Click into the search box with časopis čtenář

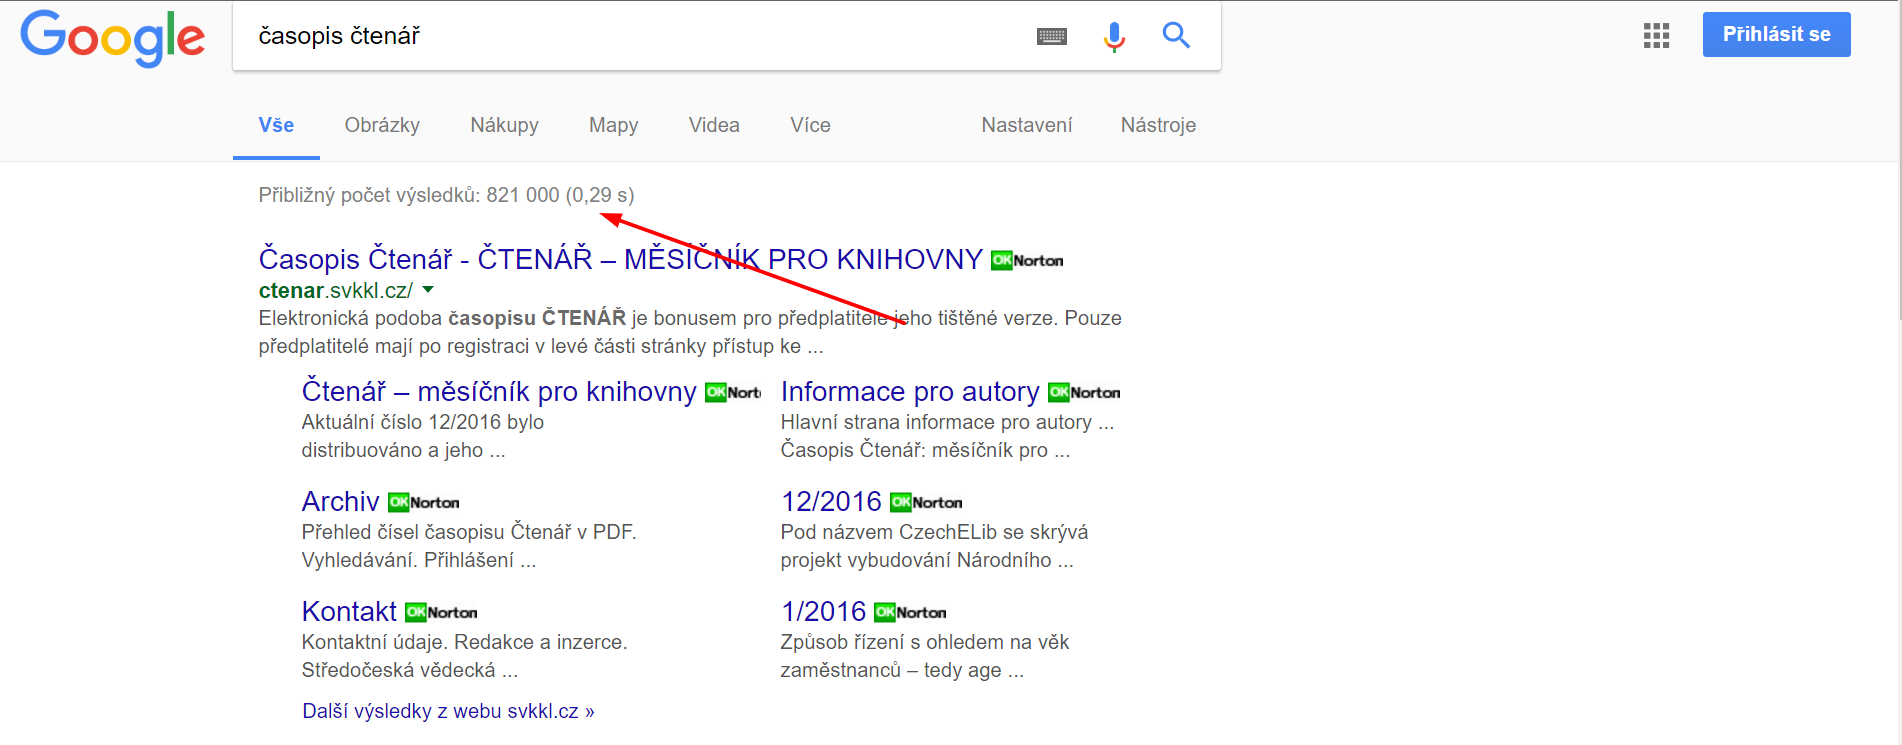coord(630,36)
